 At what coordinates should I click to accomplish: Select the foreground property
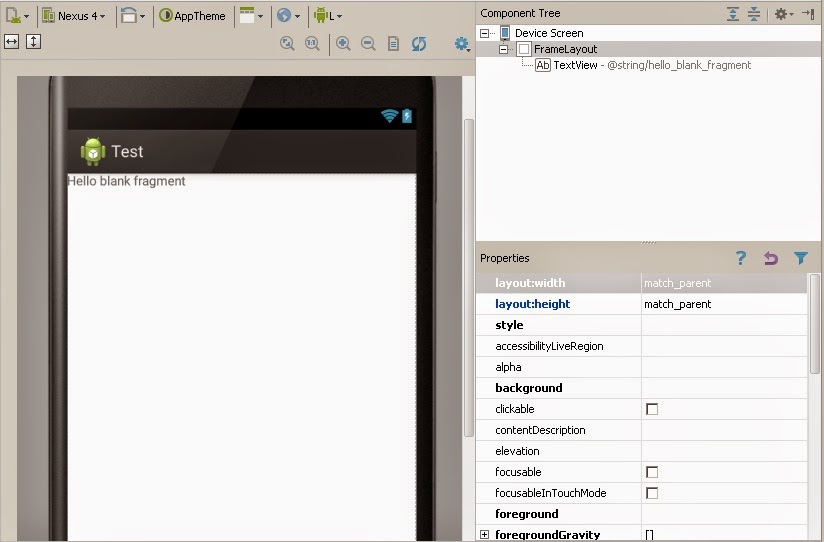click(x=527, y=514)
